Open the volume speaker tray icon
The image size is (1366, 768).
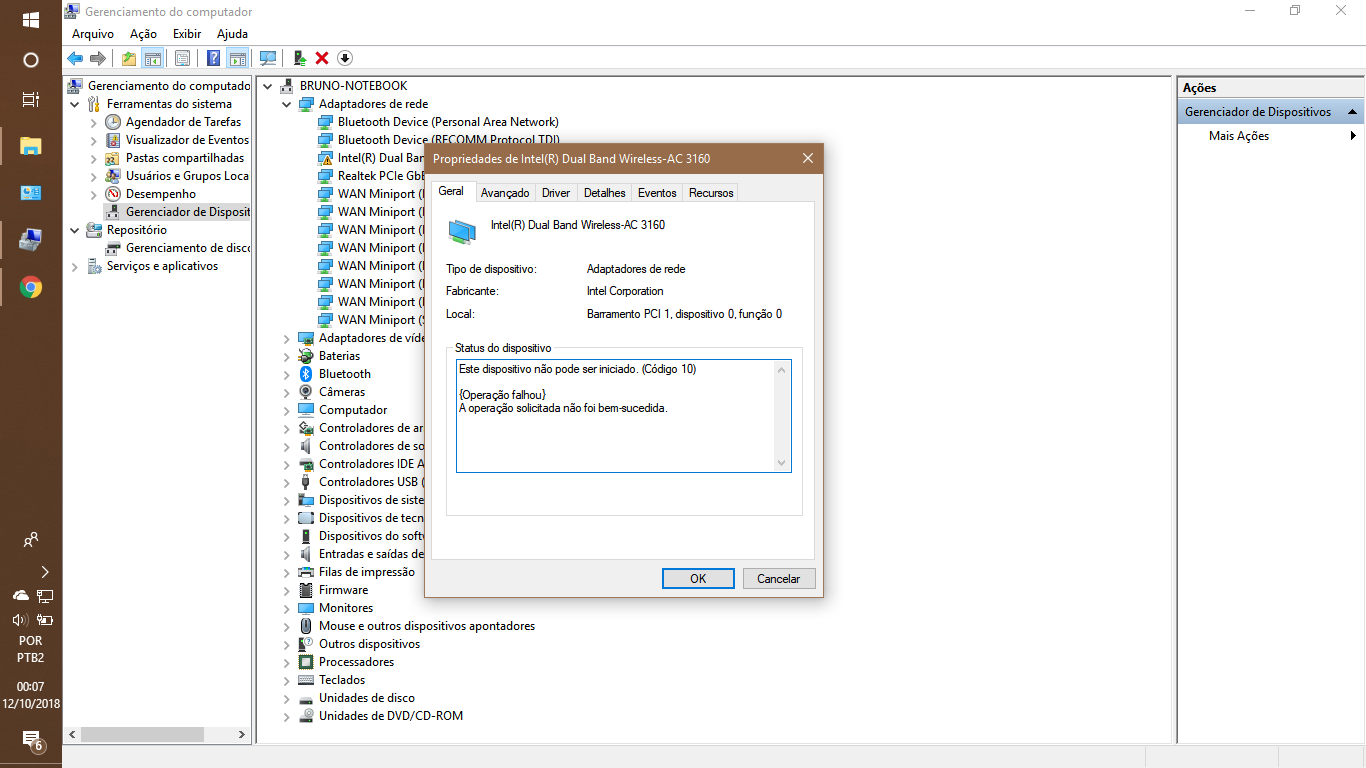(x=20, y=619)
